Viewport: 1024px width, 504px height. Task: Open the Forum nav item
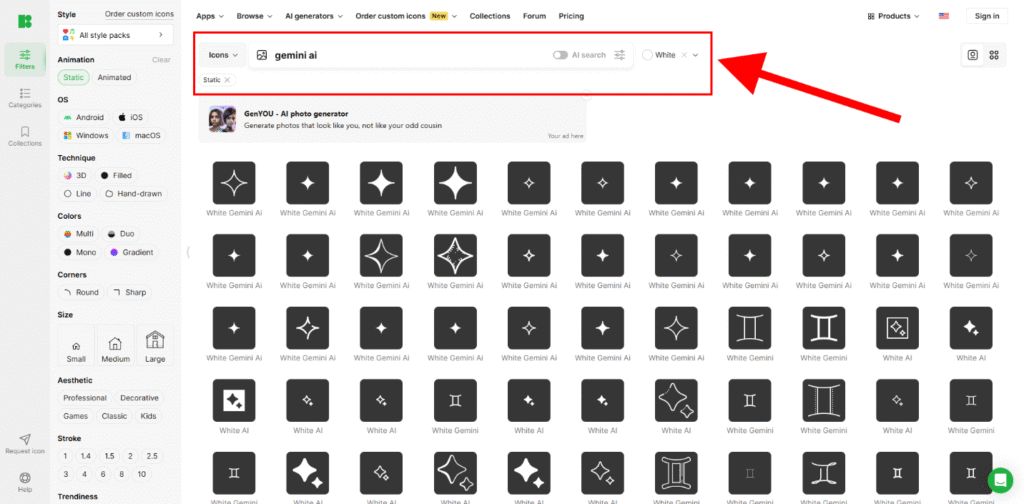click(534, 16)
